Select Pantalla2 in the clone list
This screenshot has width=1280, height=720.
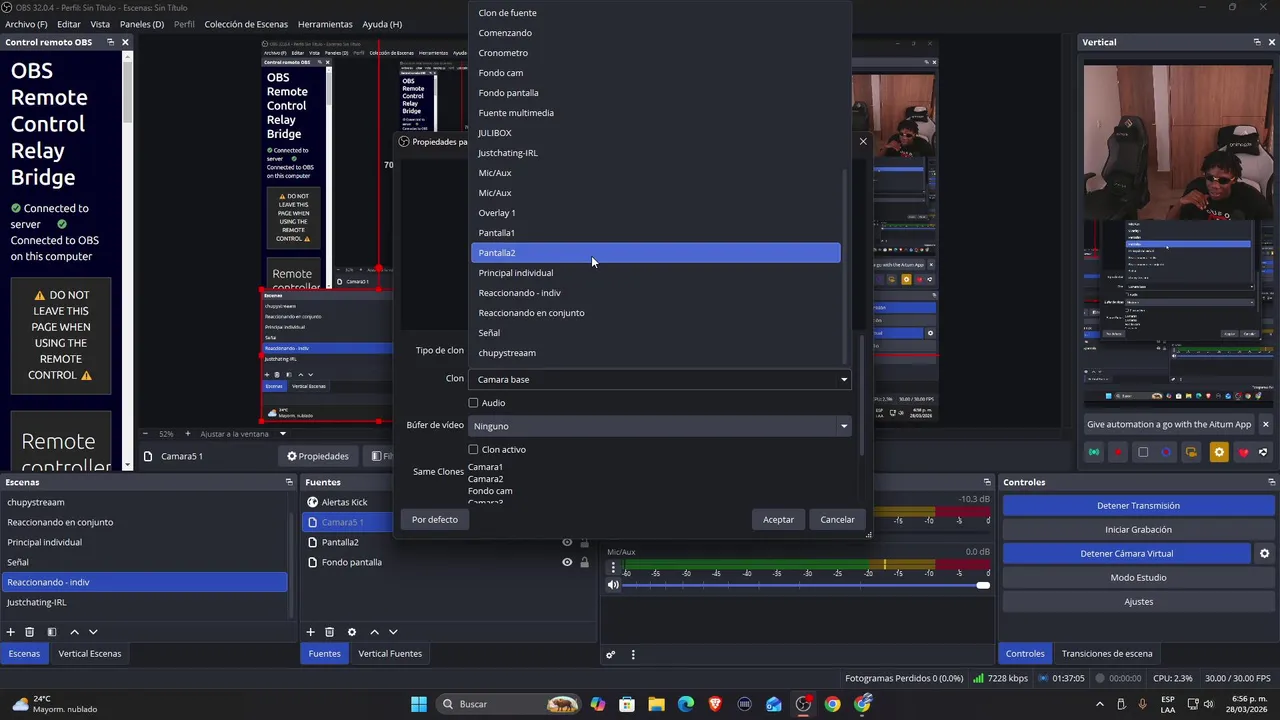(x=656, y=253)
